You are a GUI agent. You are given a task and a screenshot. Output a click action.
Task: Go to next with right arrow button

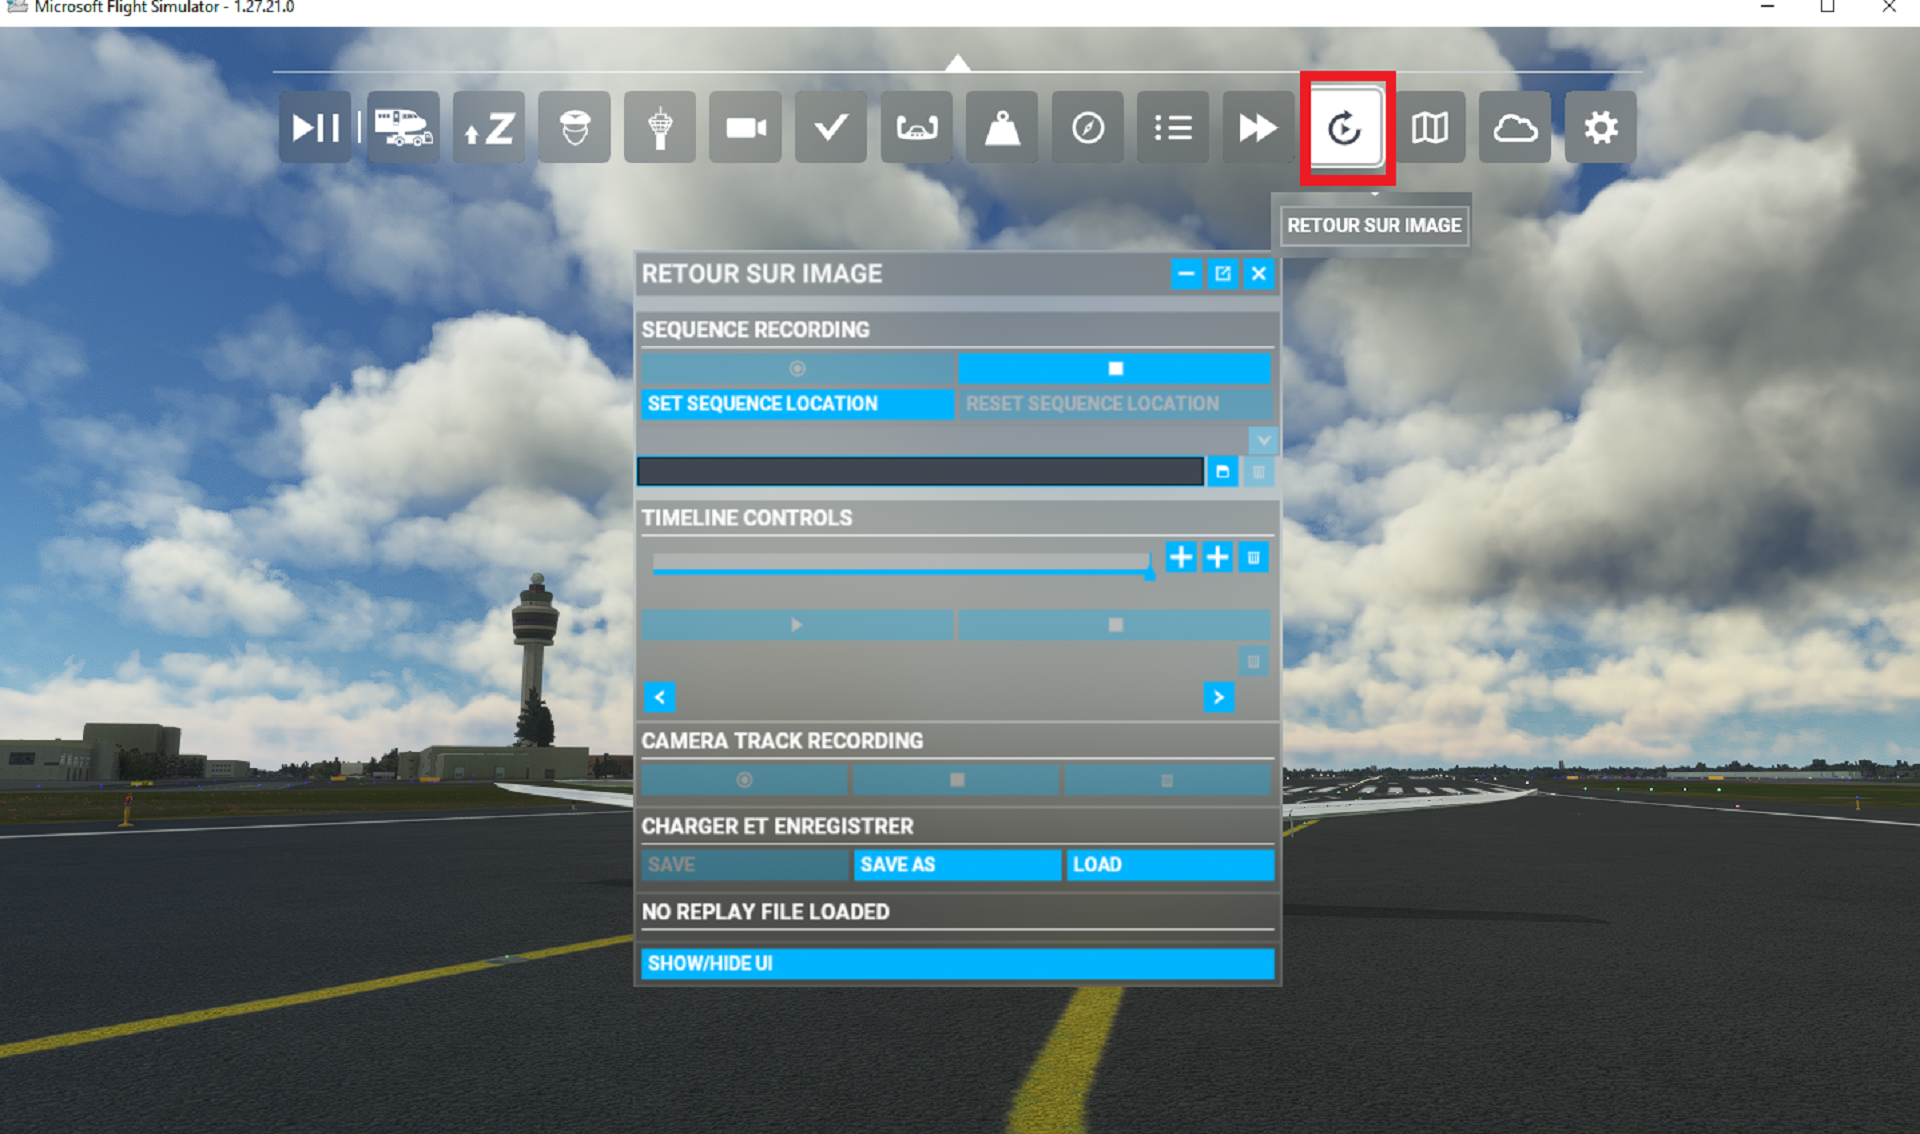click(1218, 697)
